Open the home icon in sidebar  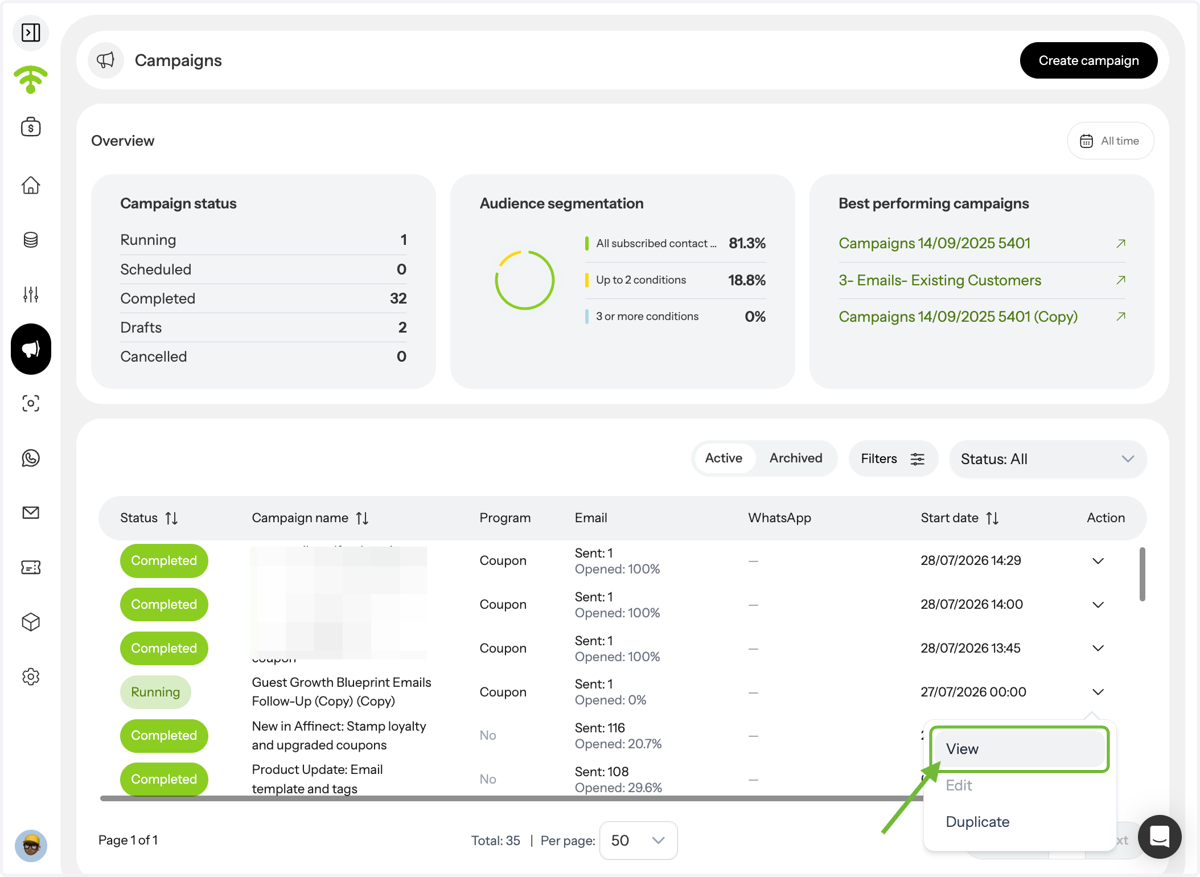(31, 185)
